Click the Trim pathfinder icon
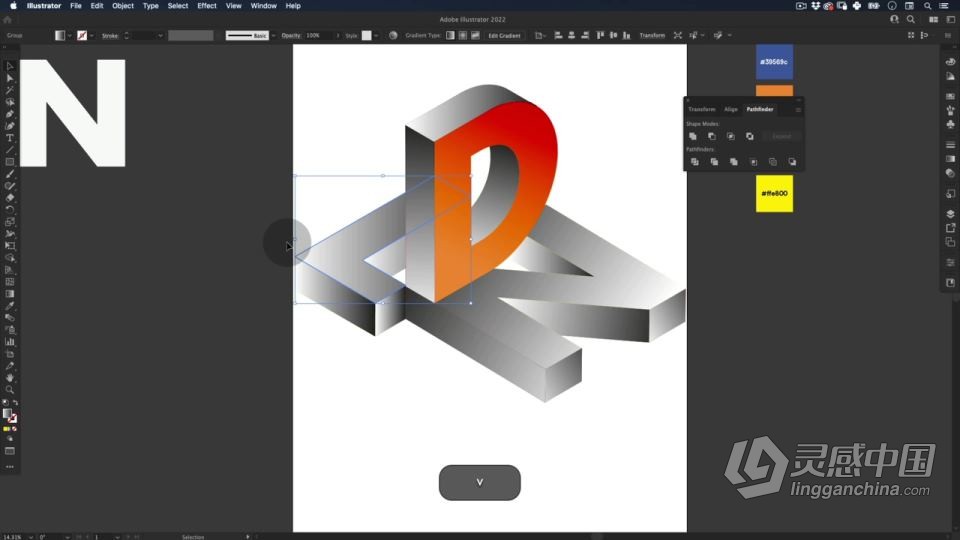960x540 pixels. click(x=714, y=162)
